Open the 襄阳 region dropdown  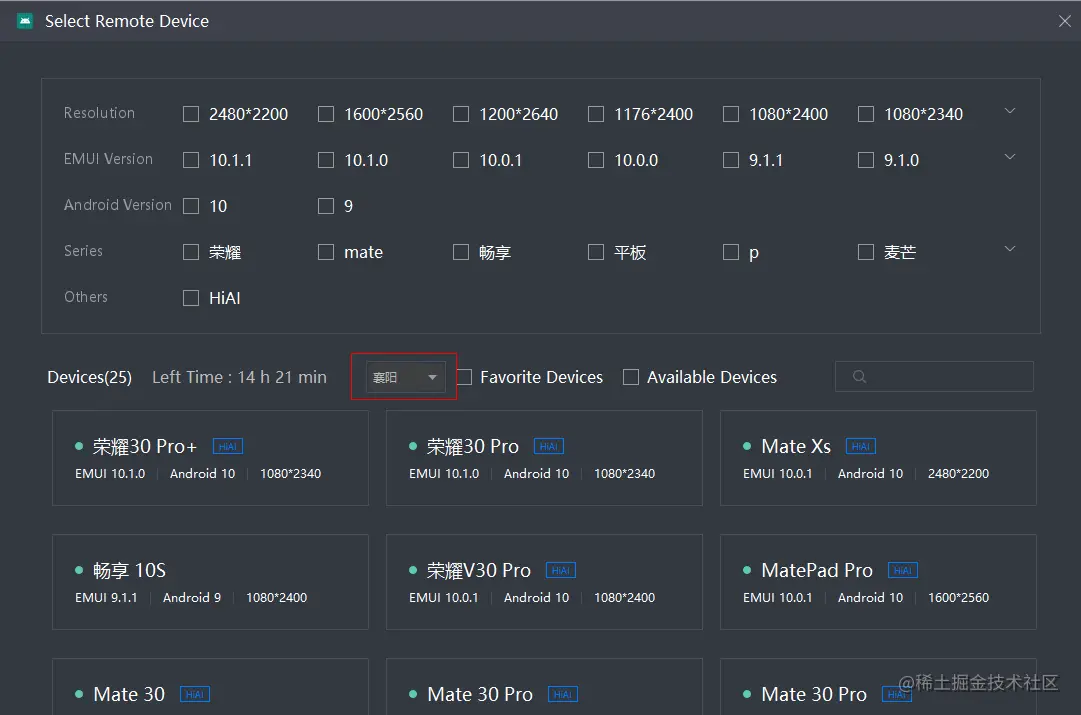tap(405, 377)
